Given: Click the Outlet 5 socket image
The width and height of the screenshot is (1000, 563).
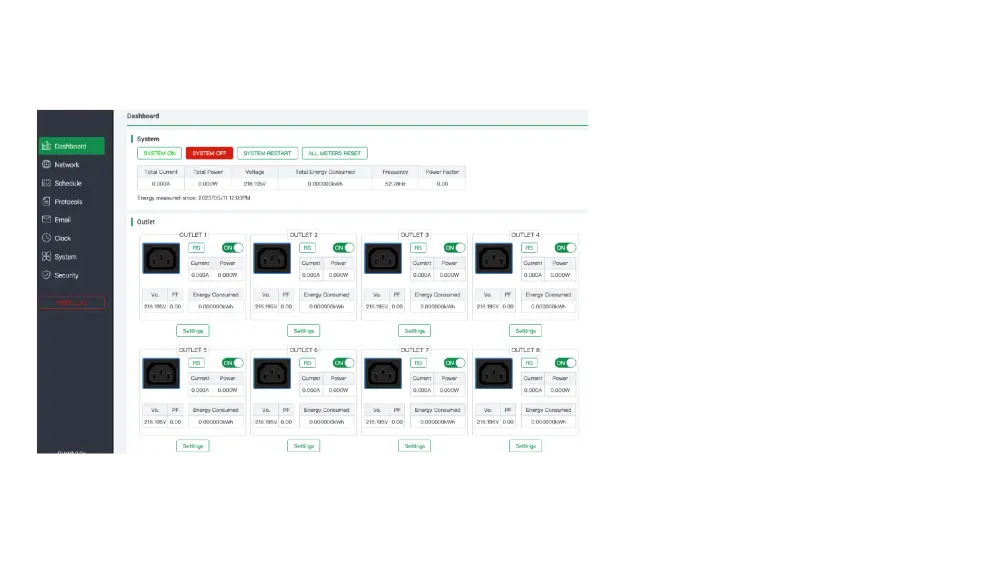Looking at the screenshot, I should 161,374.
